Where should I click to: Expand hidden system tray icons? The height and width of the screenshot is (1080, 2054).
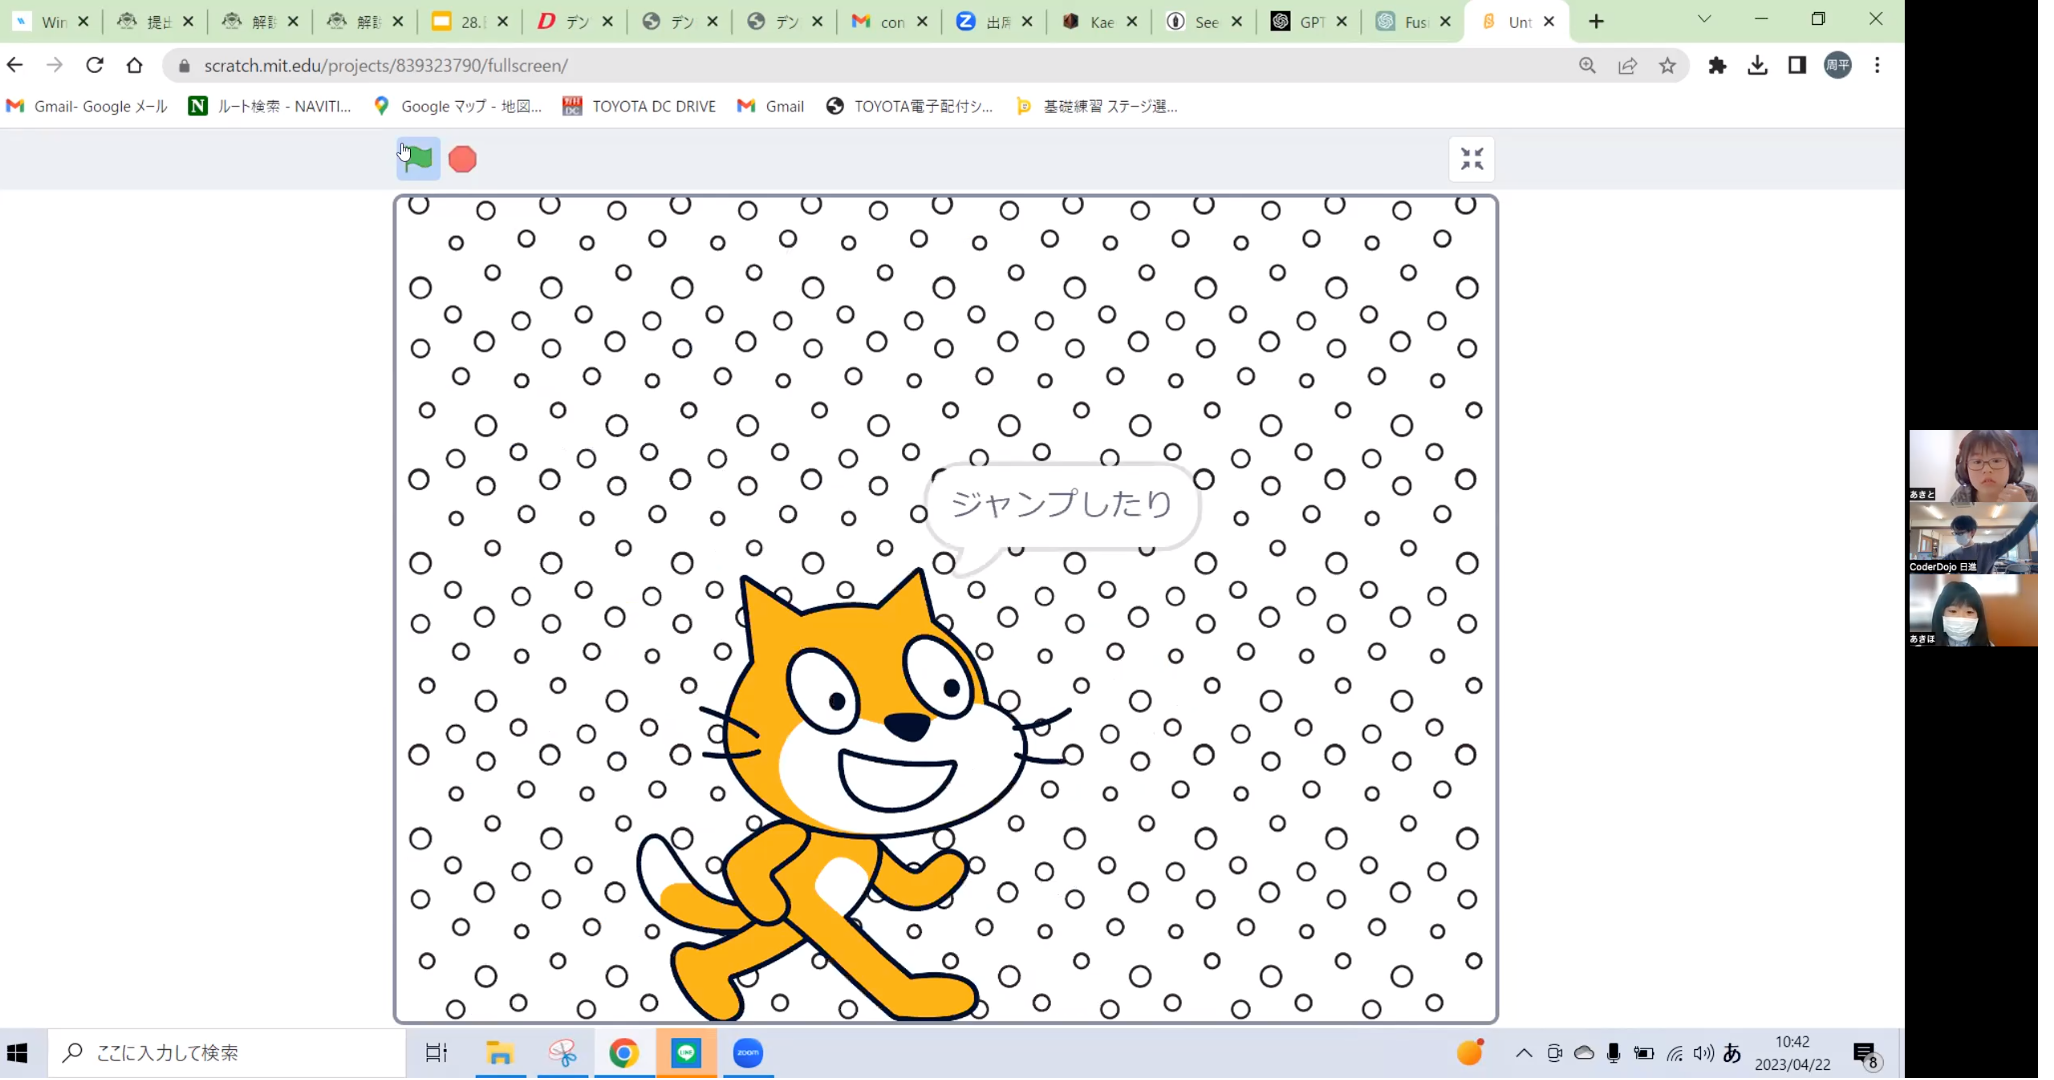pos(1523,1053)
